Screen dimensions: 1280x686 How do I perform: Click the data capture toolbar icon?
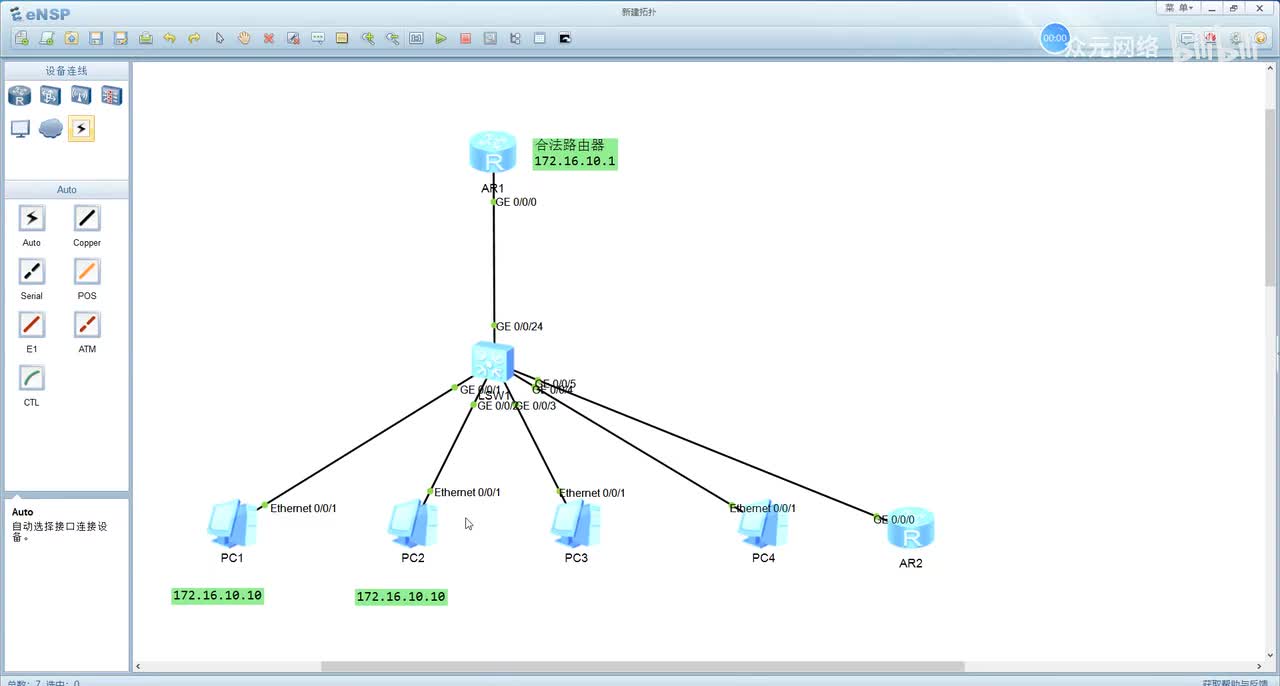pos(490,38)
